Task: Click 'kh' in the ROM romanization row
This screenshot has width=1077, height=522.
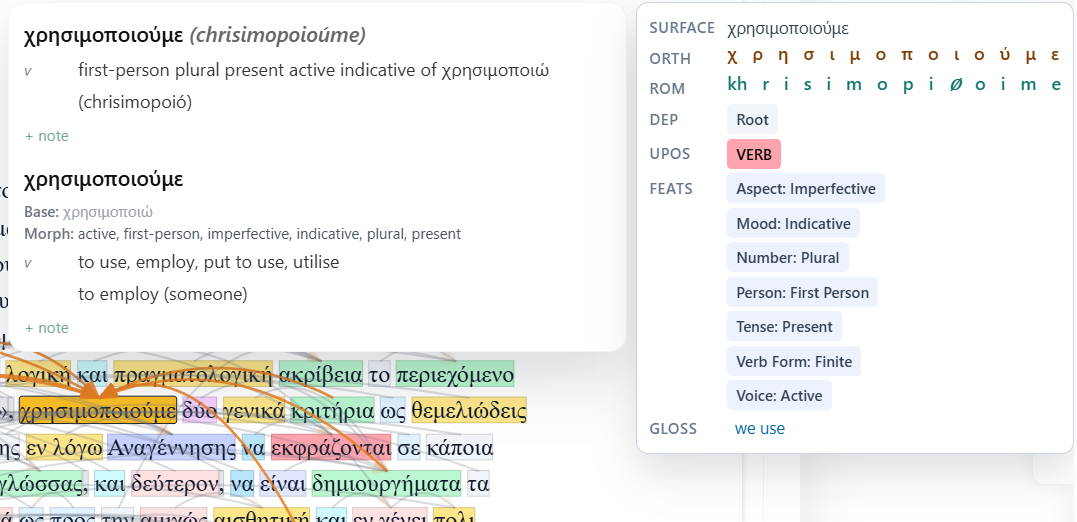Action: pos(737,84)
